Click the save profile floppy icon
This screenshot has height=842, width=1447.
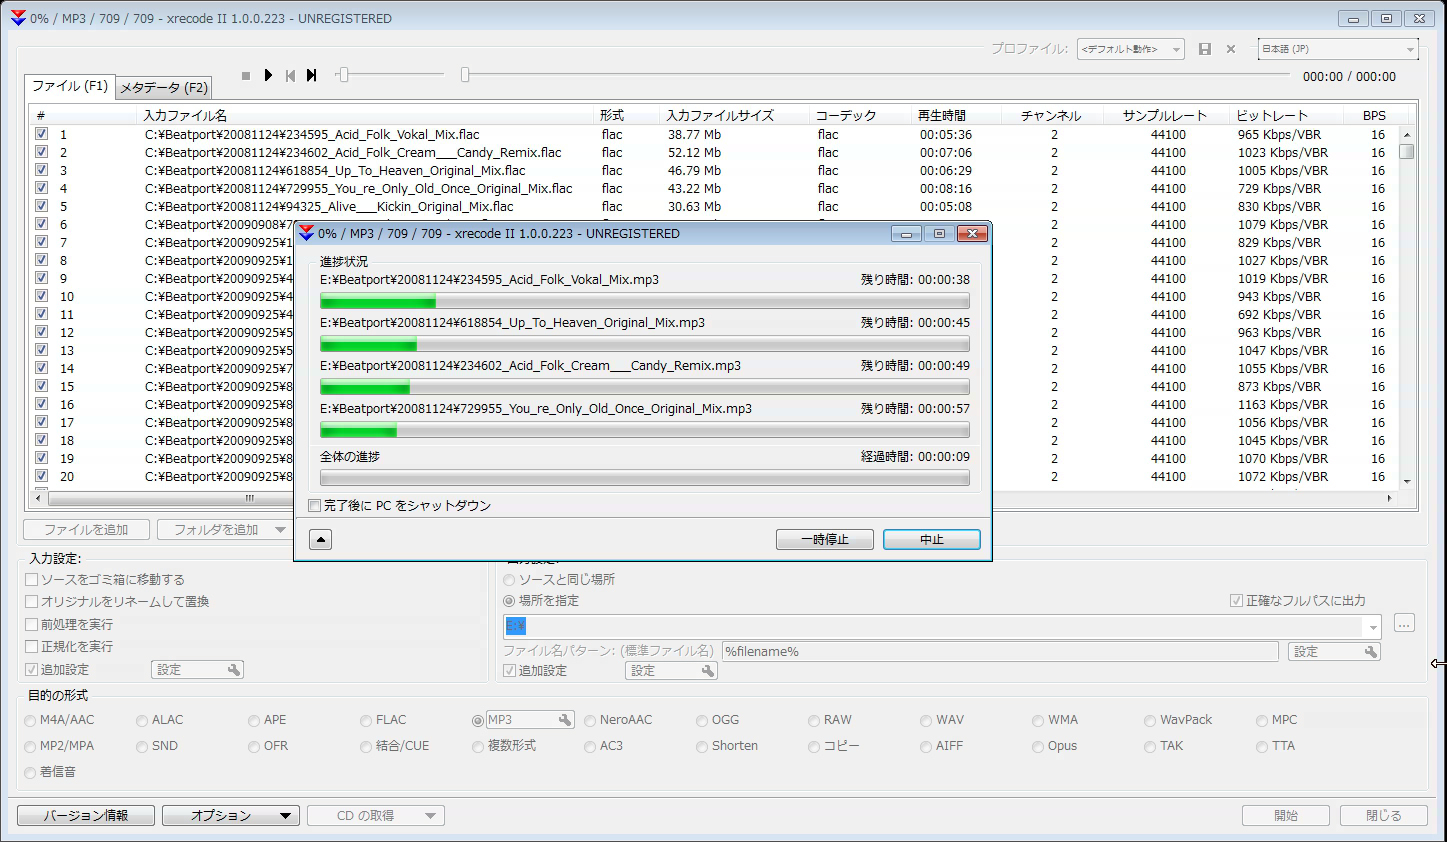(1205, 49)
